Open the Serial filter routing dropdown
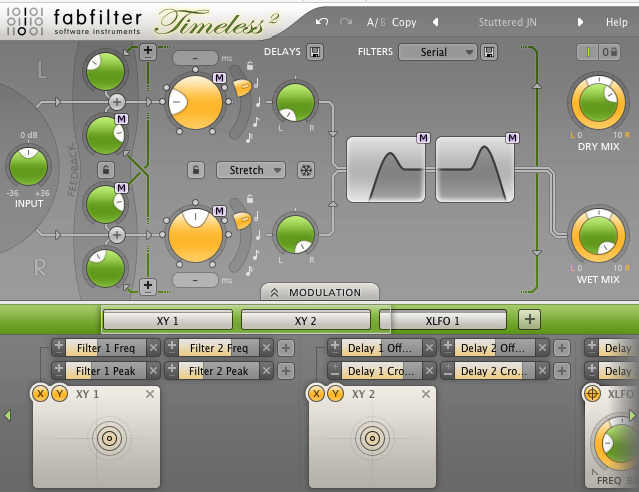Image resolution: width=639 pixels, height=492 pixels. (x=438, y=52)
